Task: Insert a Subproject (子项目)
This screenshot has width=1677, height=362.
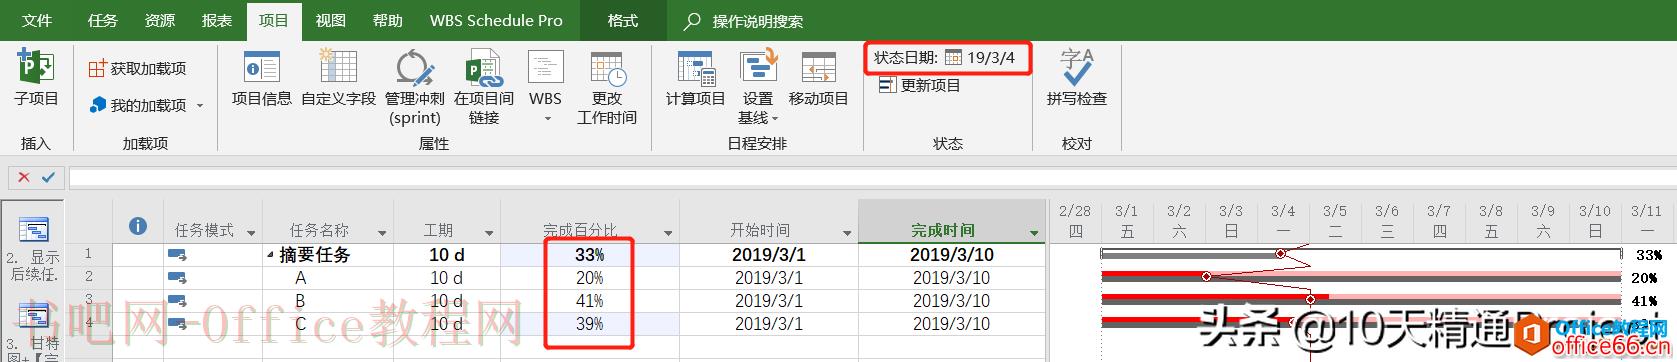Action: [x=36, y=79]
